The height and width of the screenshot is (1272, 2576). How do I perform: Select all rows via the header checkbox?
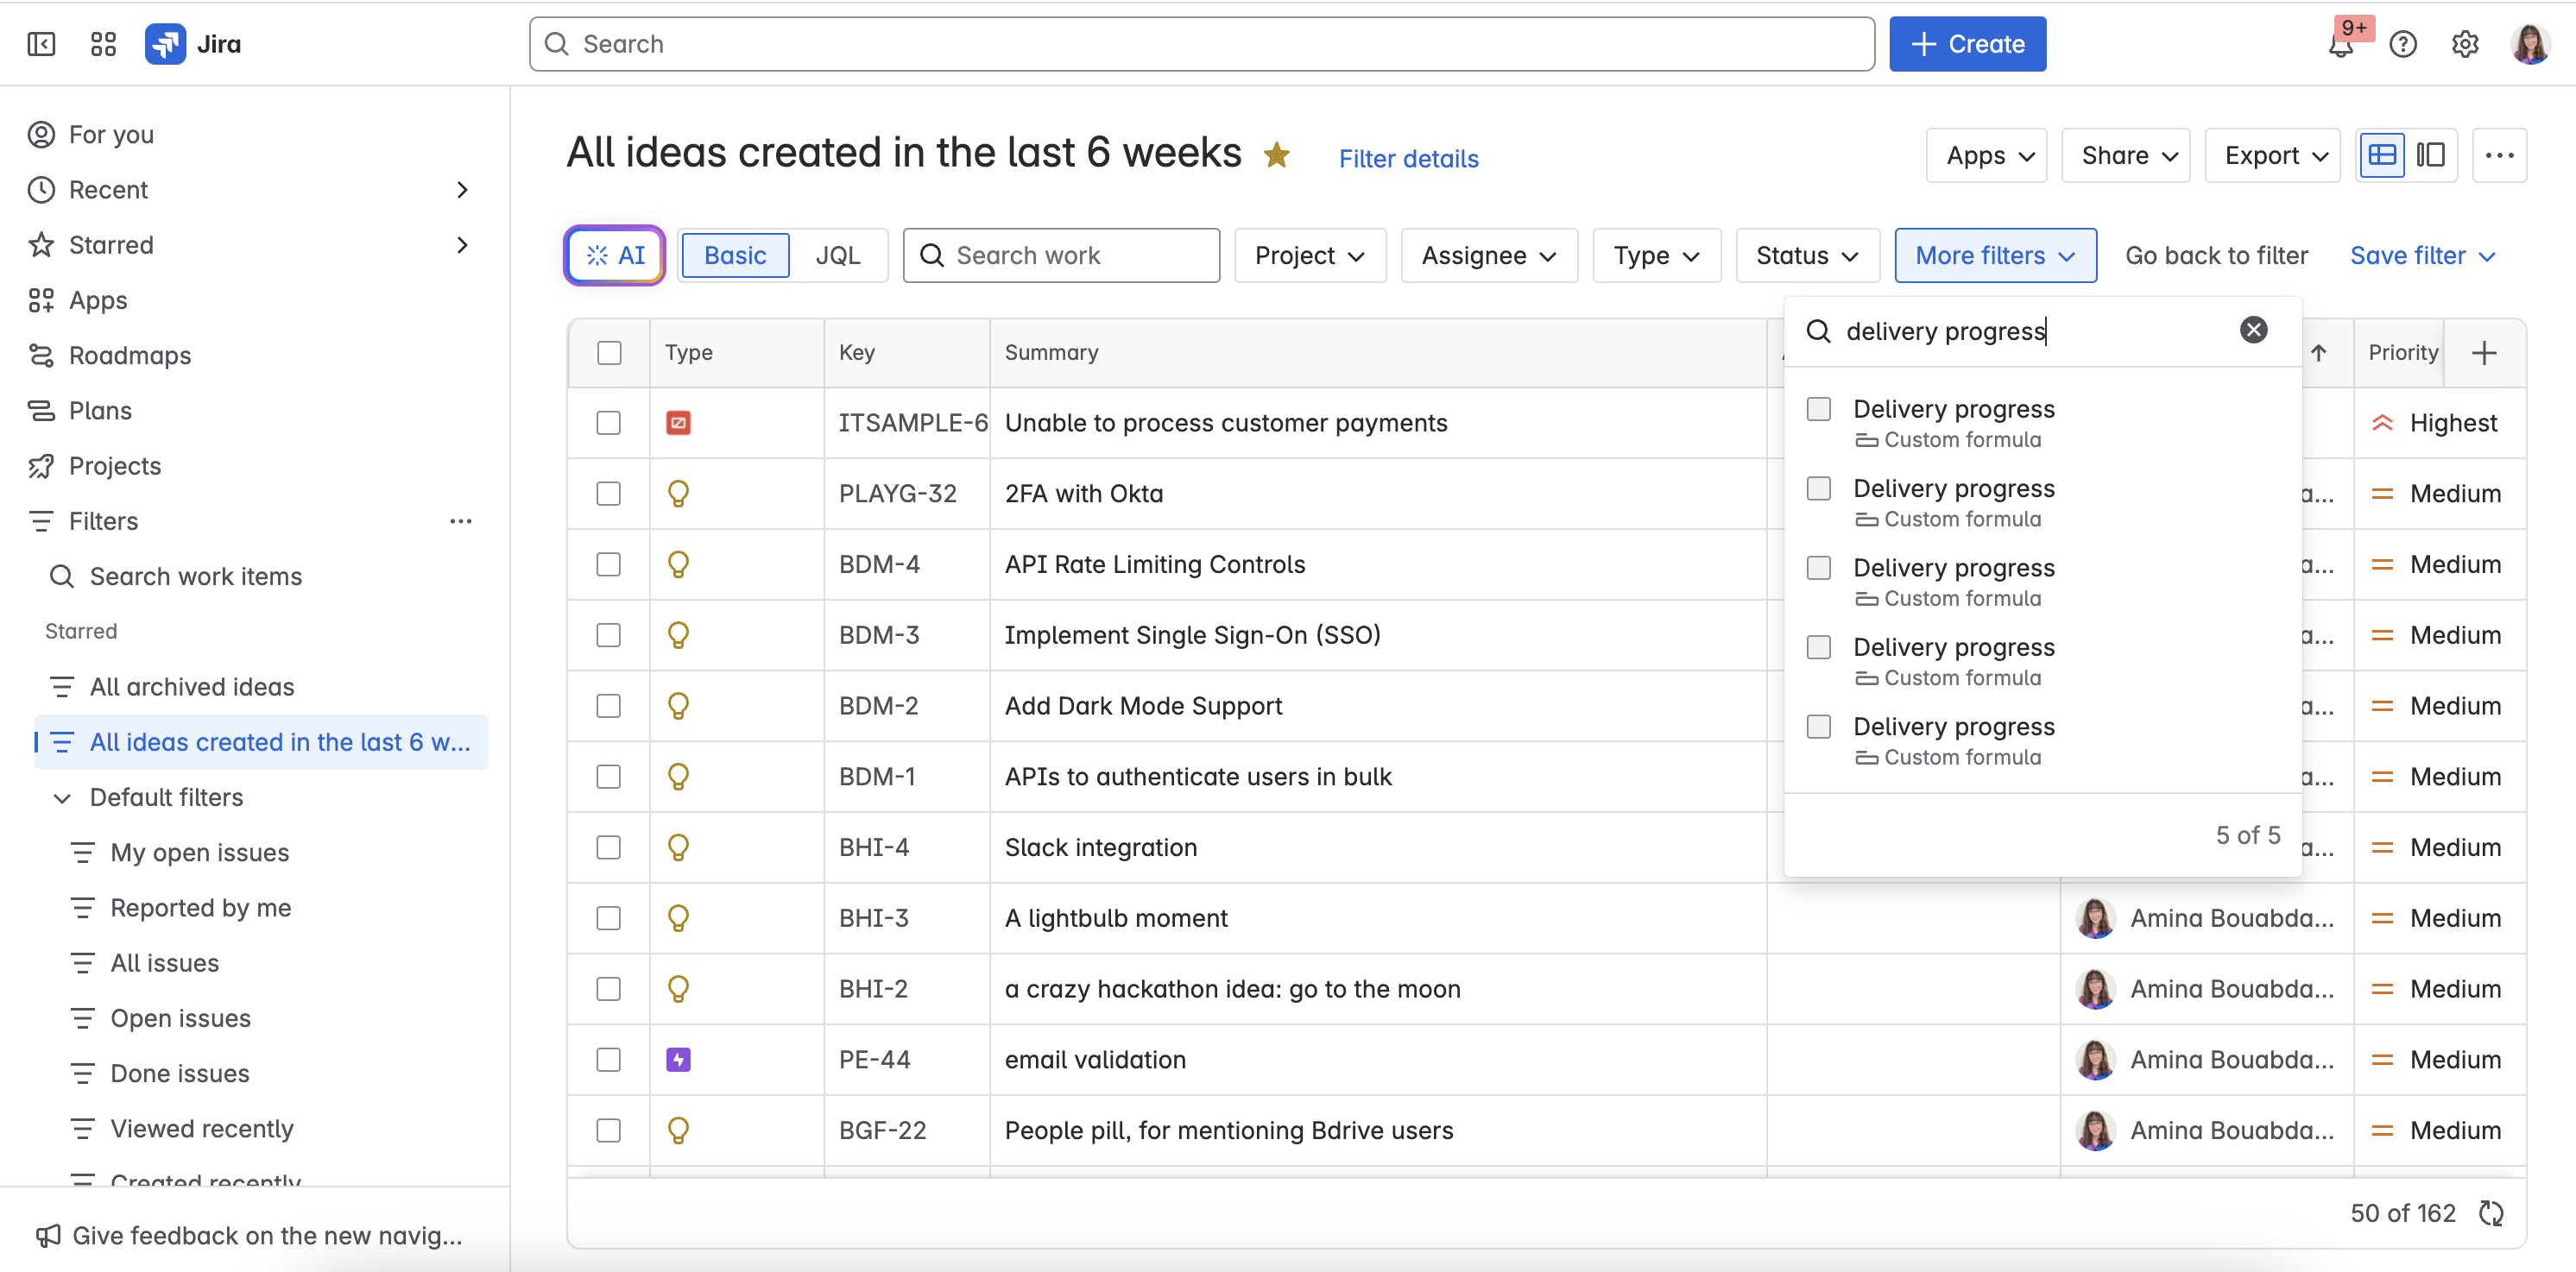[609, 352]
